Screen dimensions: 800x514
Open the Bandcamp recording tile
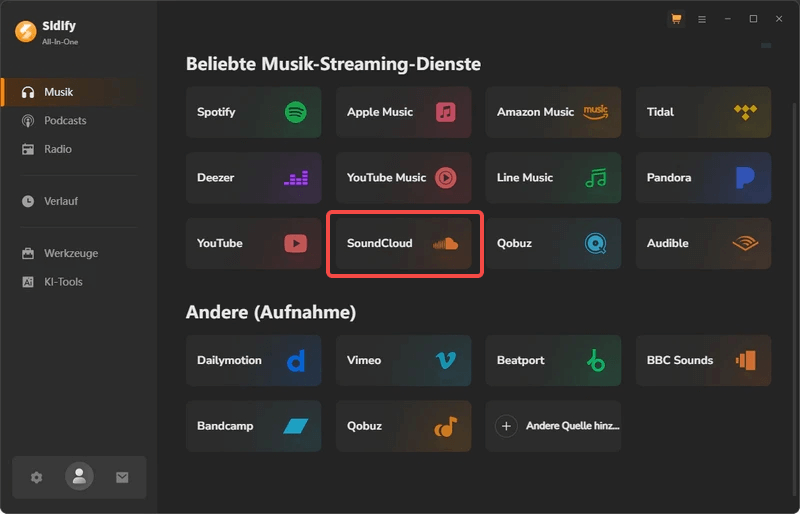pyautogui.click(x=253, y=426)
